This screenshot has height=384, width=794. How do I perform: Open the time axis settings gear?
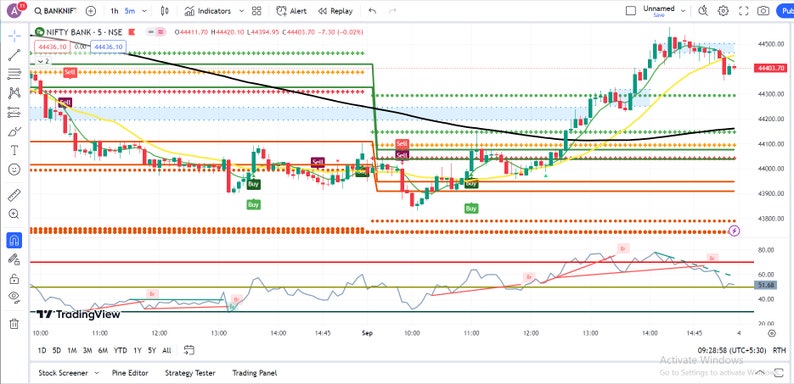tap(772, 333)
